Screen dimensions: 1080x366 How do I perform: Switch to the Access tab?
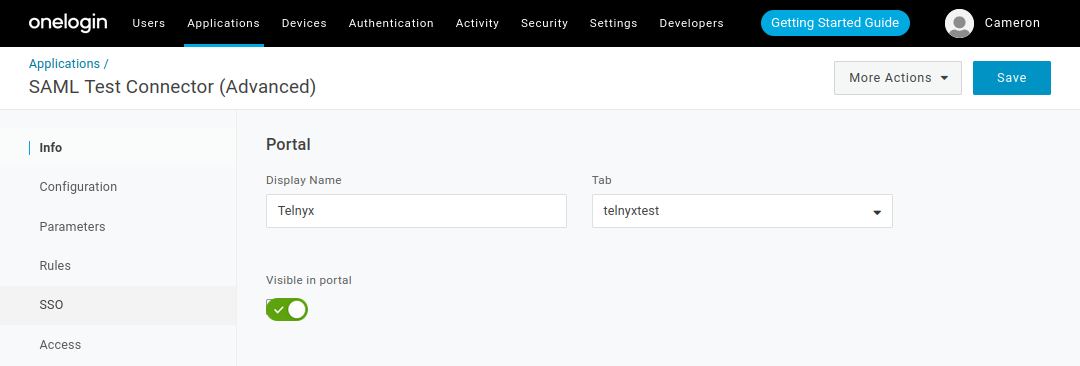[x=118, y=345]
